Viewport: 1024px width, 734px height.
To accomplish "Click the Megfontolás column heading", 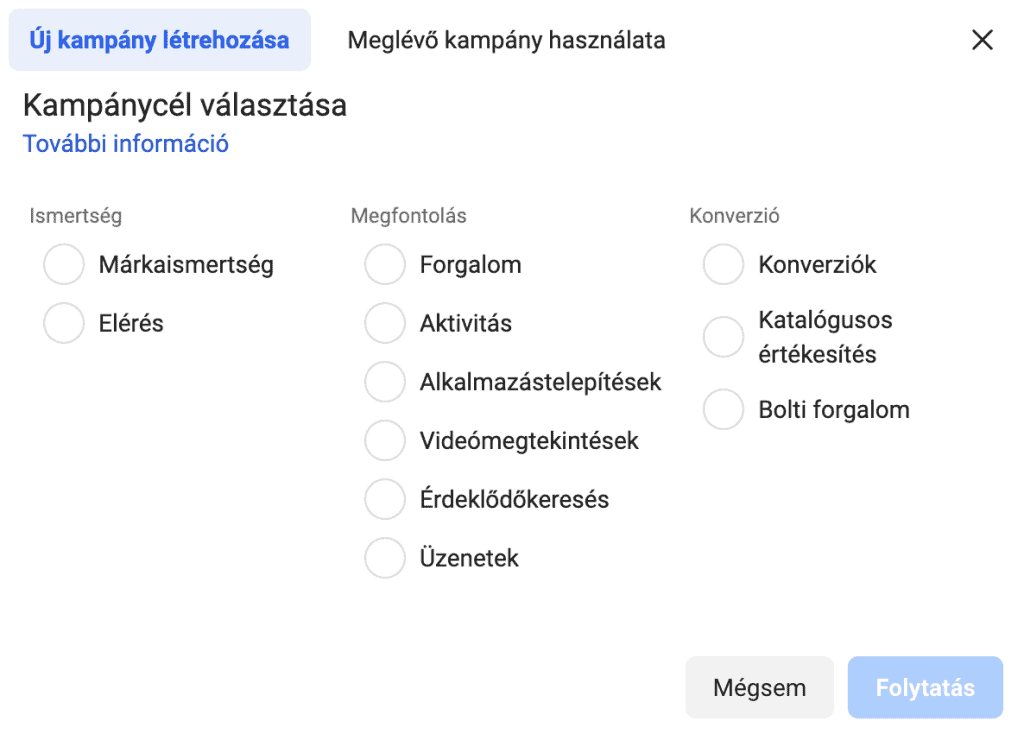I will click(x=408, y=216).
